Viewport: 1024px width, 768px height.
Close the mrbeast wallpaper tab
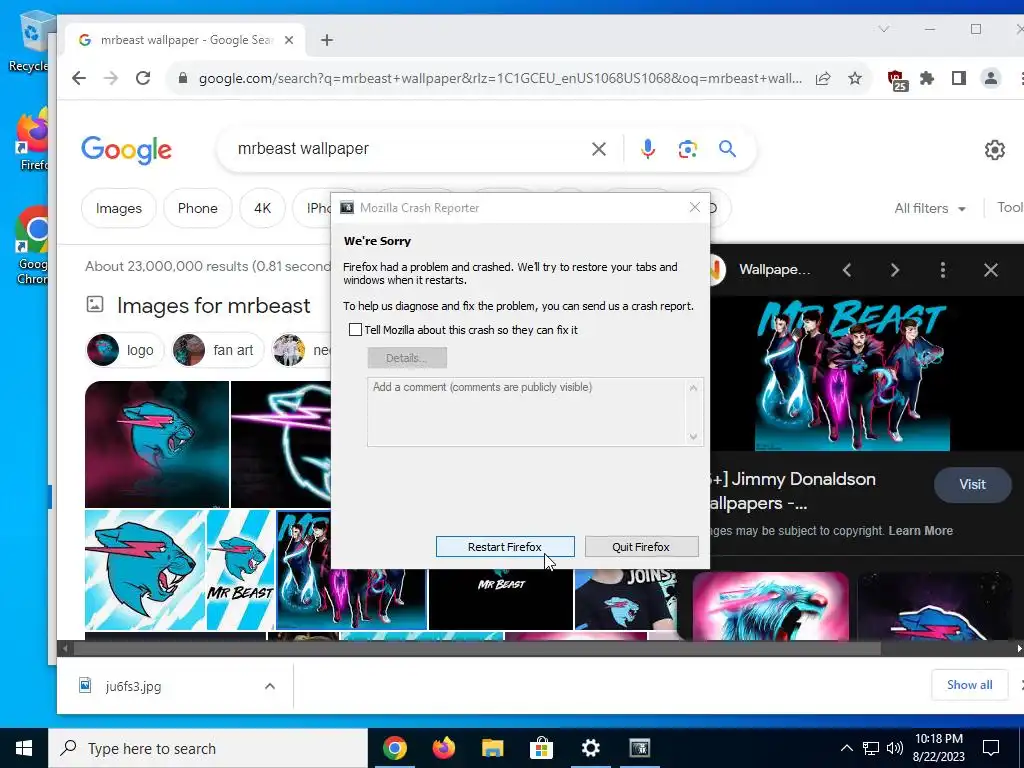point(289,40)
